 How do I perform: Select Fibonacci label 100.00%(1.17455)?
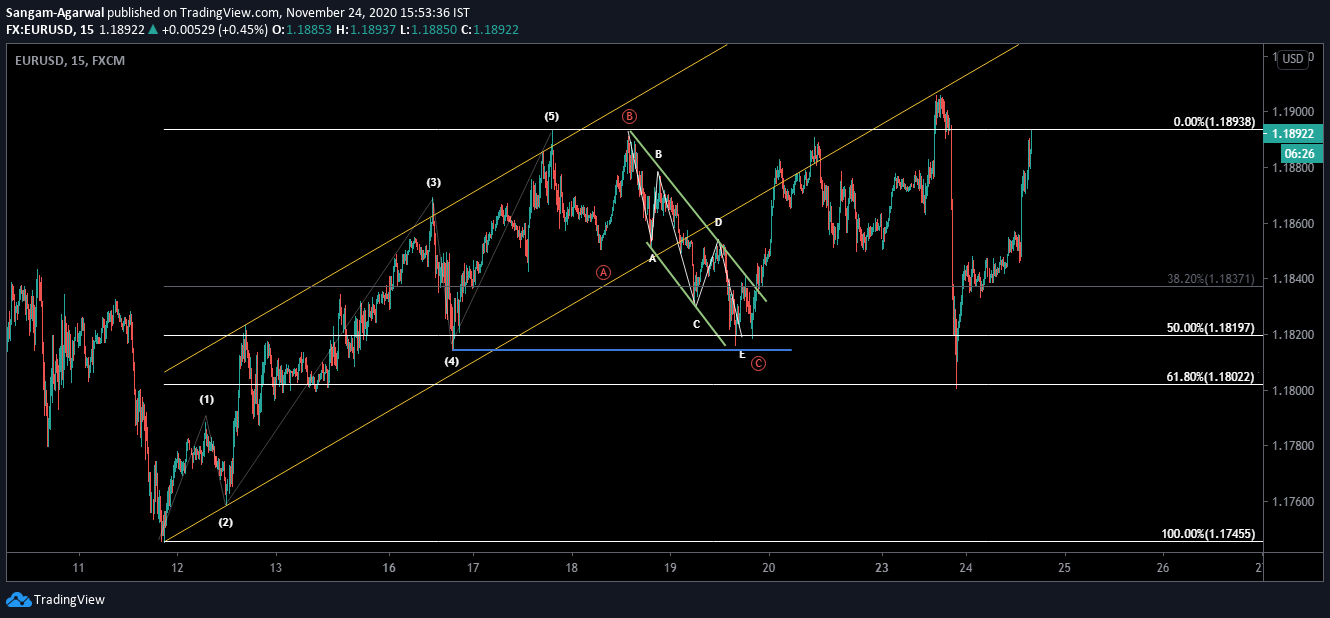(x=1208, y=534)
